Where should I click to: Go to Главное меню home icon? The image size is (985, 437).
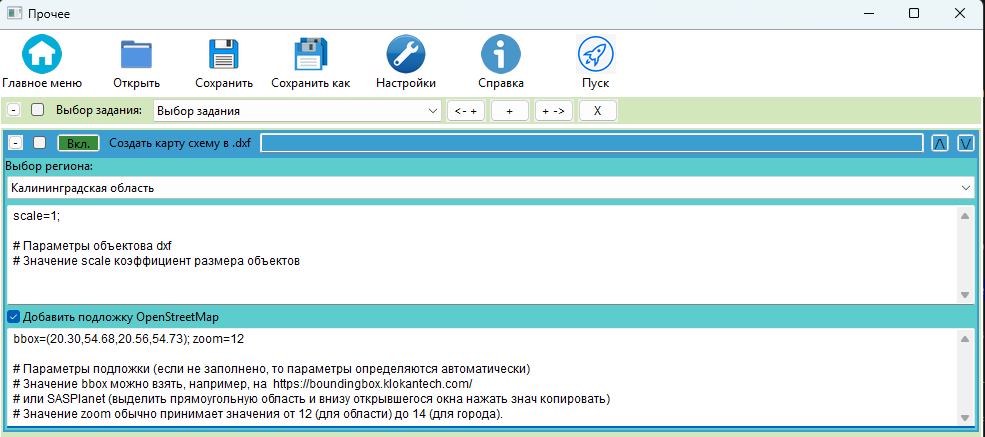point(41,54)
